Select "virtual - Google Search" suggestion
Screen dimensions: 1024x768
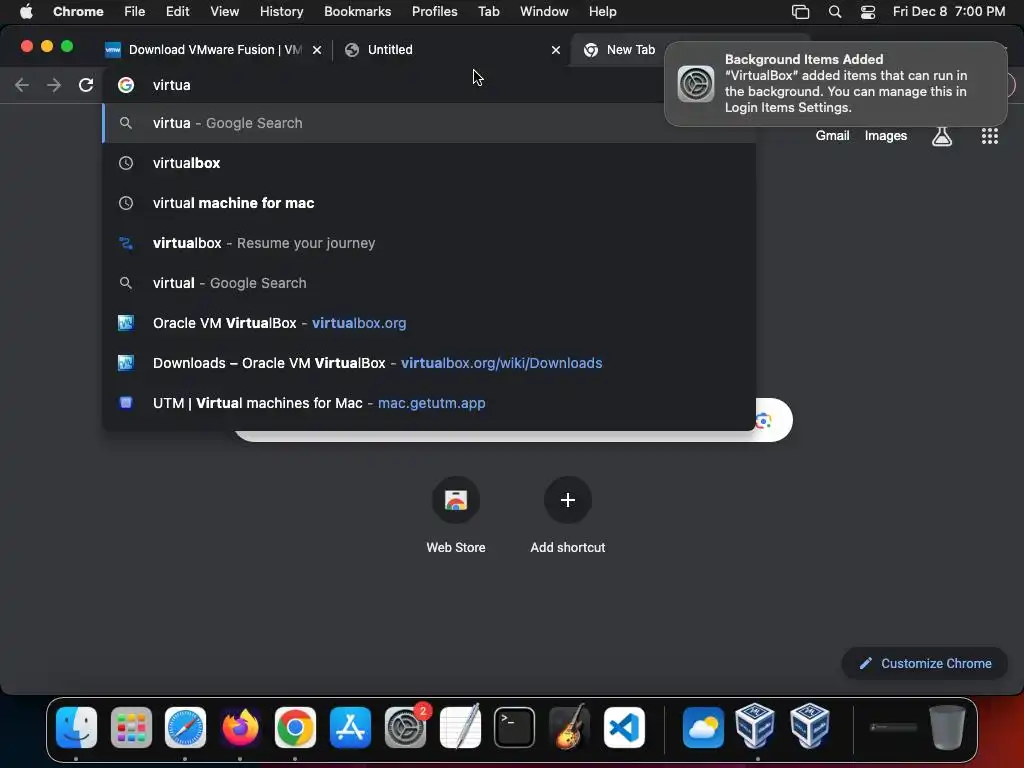[429, 283]
